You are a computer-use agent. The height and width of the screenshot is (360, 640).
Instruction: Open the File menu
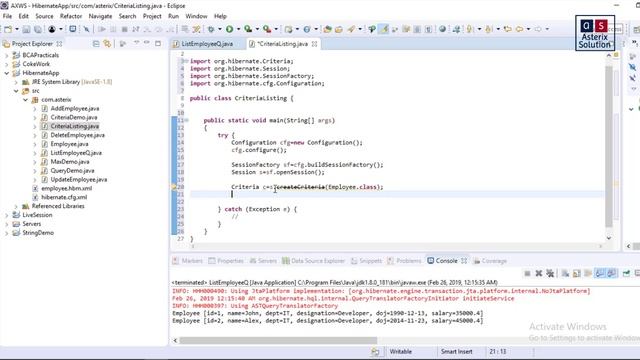point(7,16)
